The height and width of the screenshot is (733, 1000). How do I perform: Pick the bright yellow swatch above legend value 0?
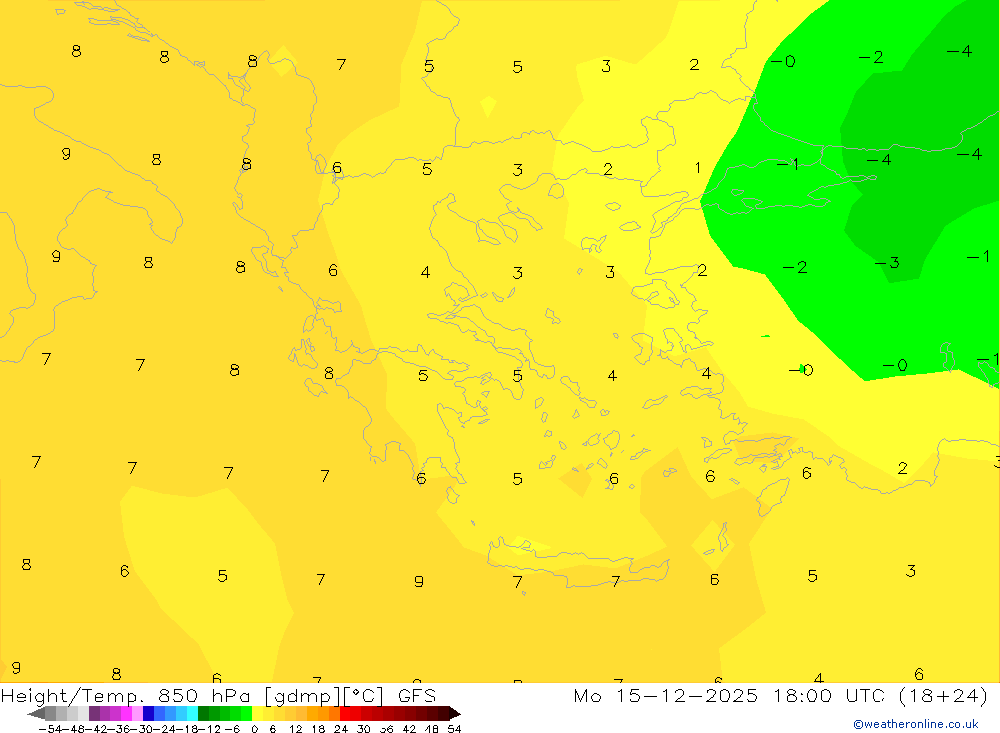point(257,713)
